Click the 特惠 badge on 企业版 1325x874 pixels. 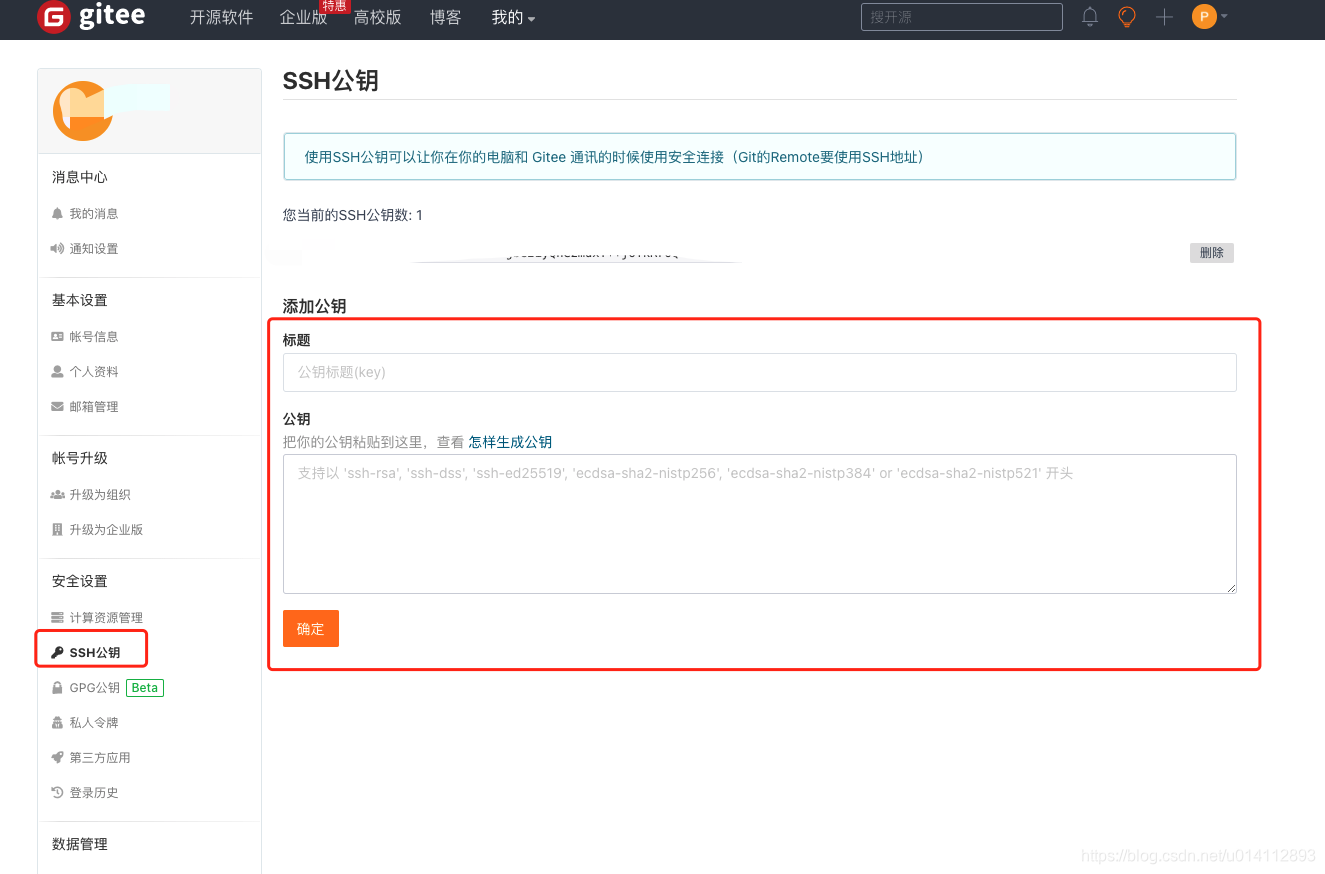pos(334,6)
